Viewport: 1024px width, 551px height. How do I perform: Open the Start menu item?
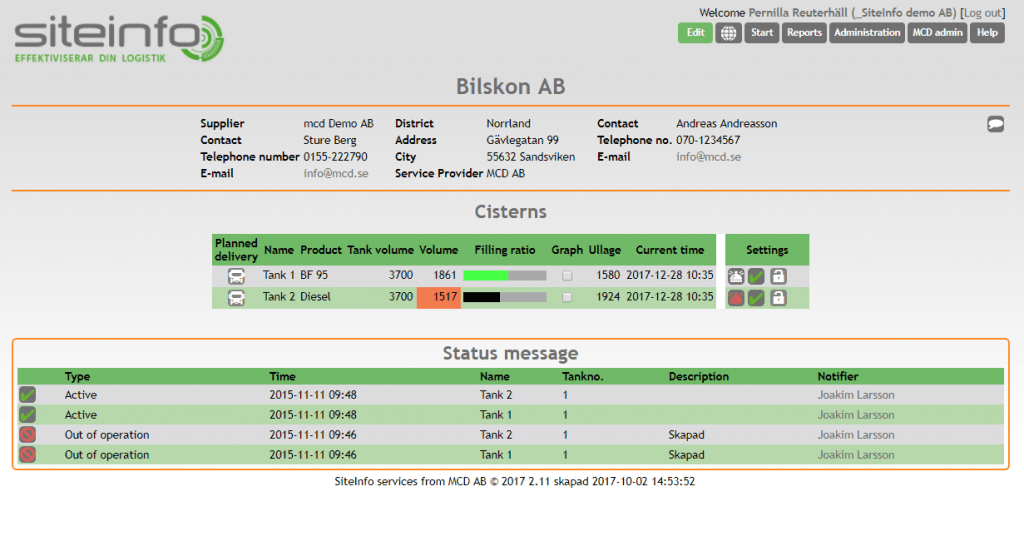(761, 33)
